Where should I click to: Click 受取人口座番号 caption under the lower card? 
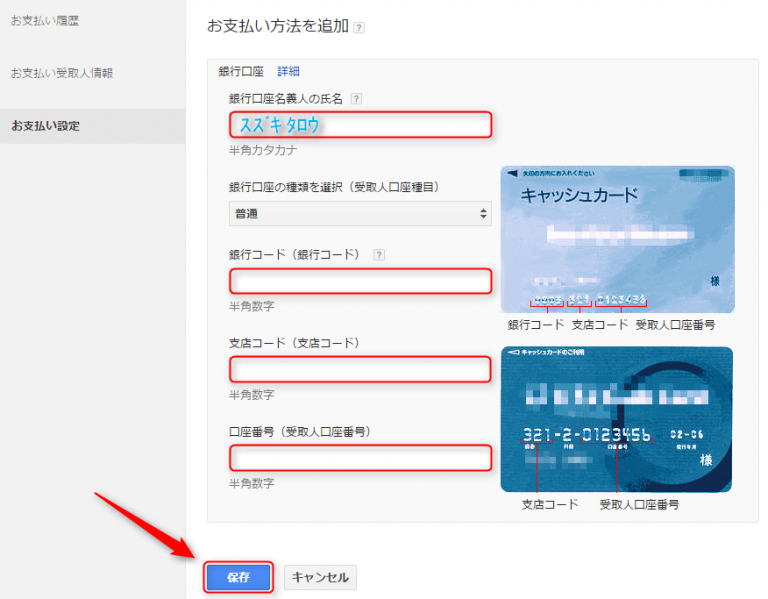pos(639,505)
